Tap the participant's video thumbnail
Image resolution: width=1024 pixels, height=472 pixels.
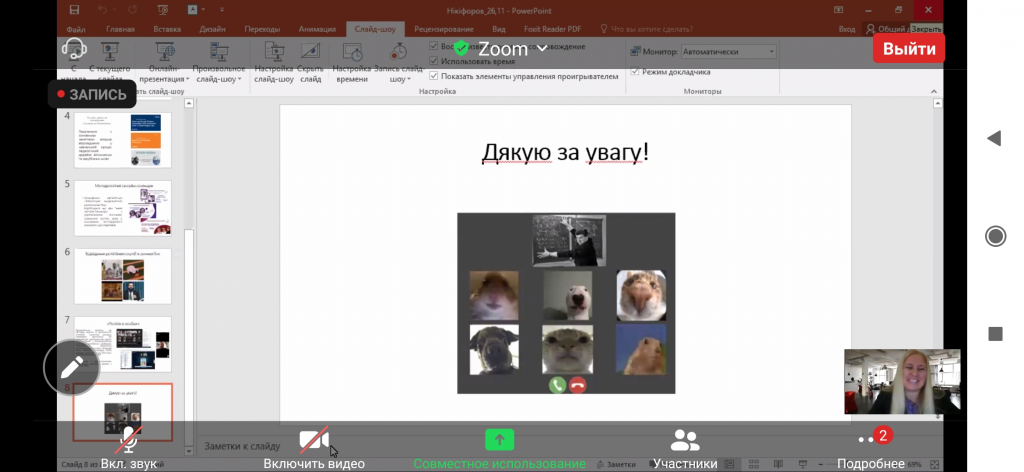click(x=902, y=381)
